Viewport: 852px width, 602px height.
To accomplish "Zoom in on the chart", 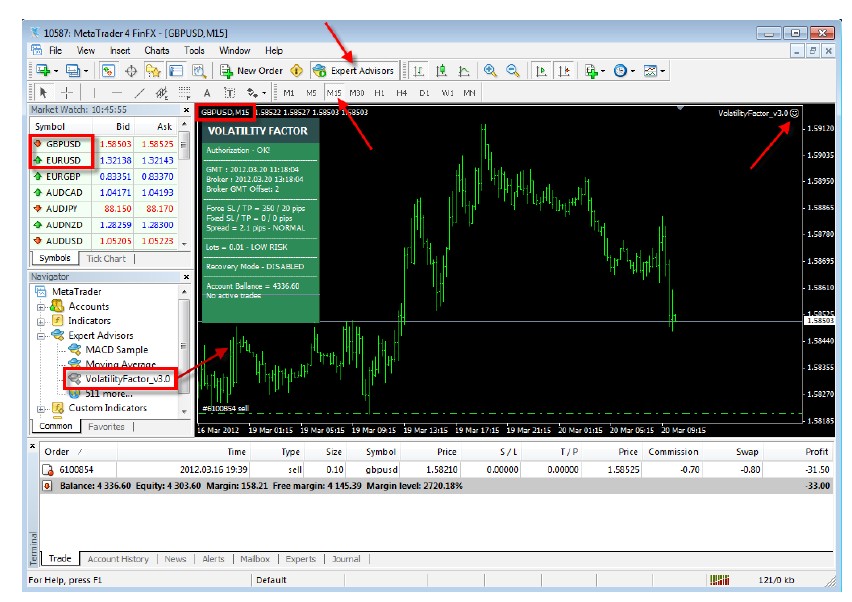I will (490, 71).
